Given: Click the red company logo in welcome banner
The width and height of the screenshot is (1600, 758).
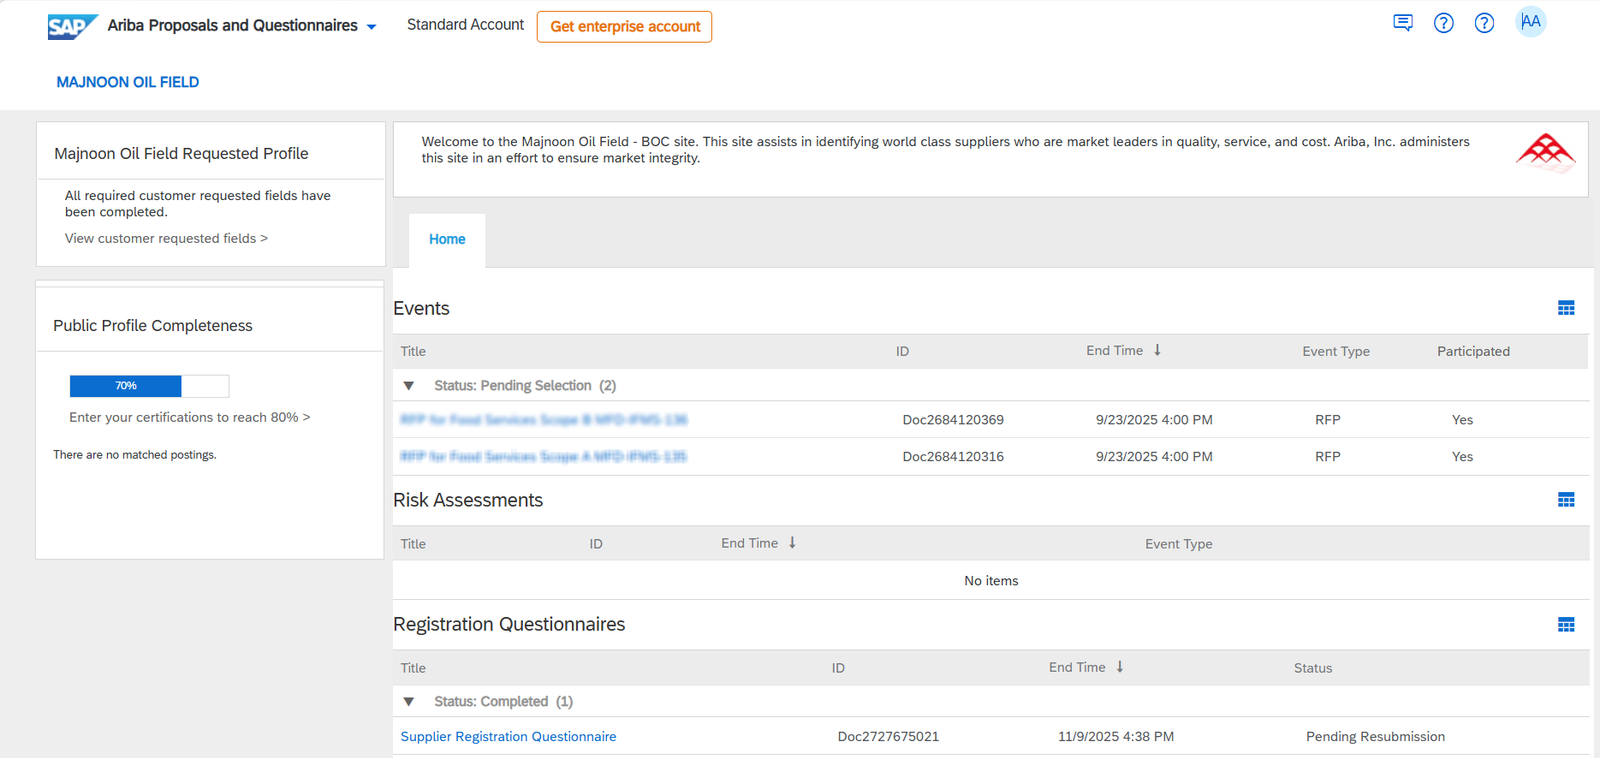Looking at the screenshot, I should [x=1545, y=153].
